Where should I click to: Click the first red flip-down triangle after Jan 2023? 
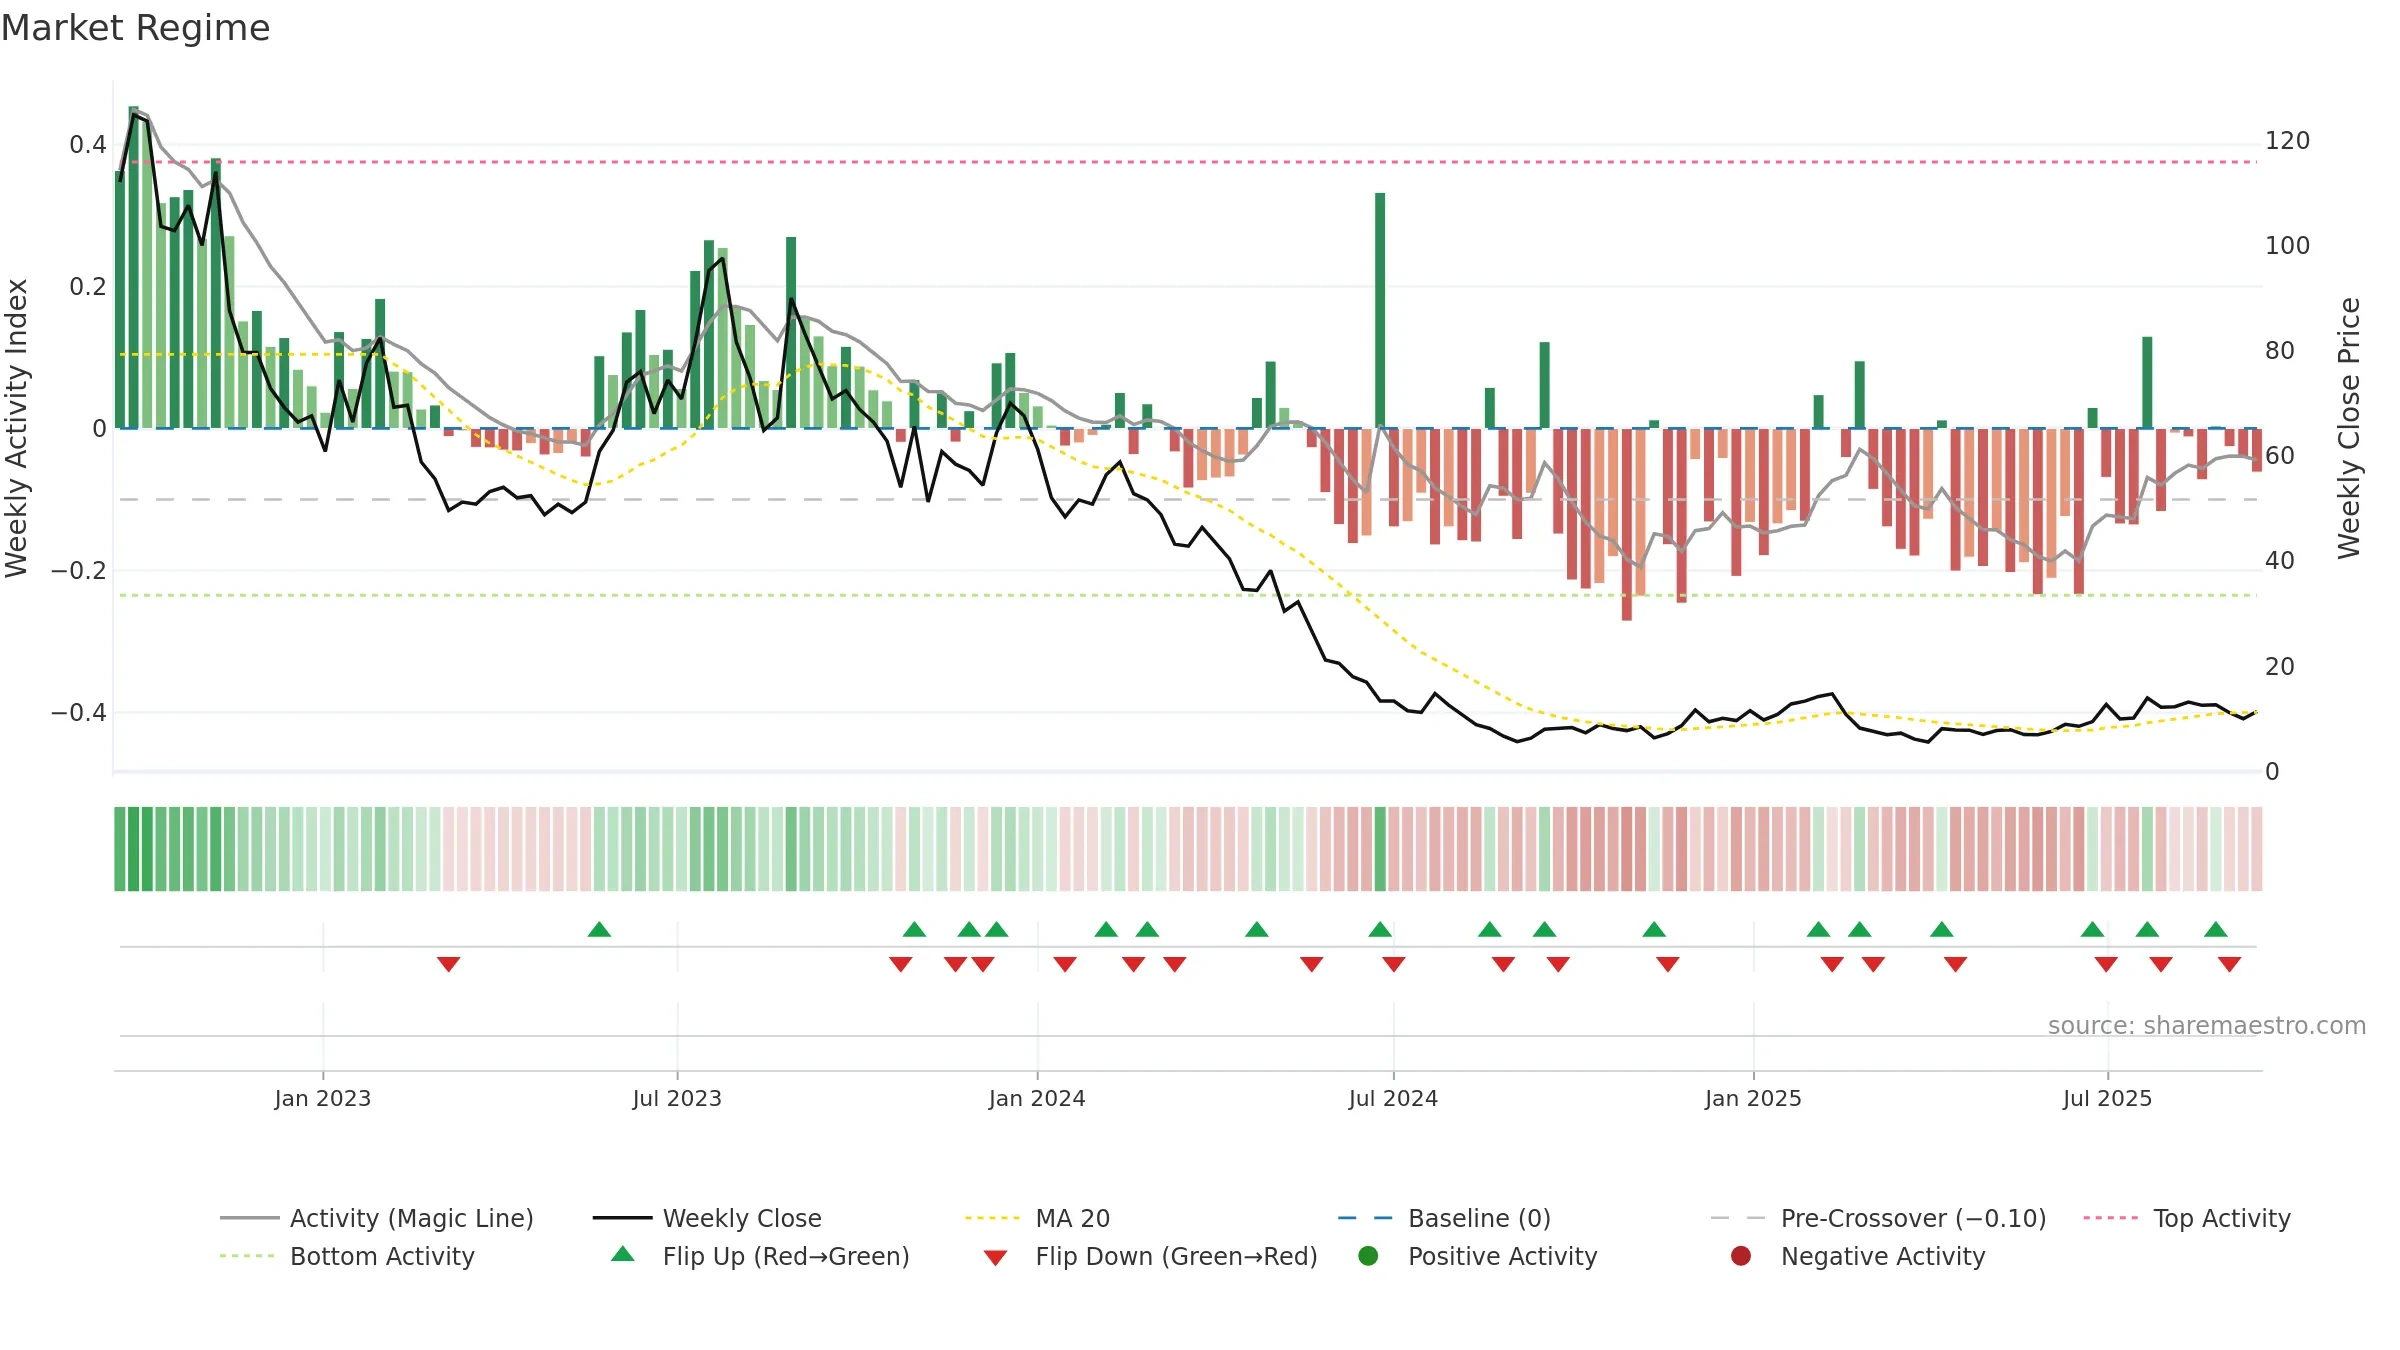pos(448,964)
